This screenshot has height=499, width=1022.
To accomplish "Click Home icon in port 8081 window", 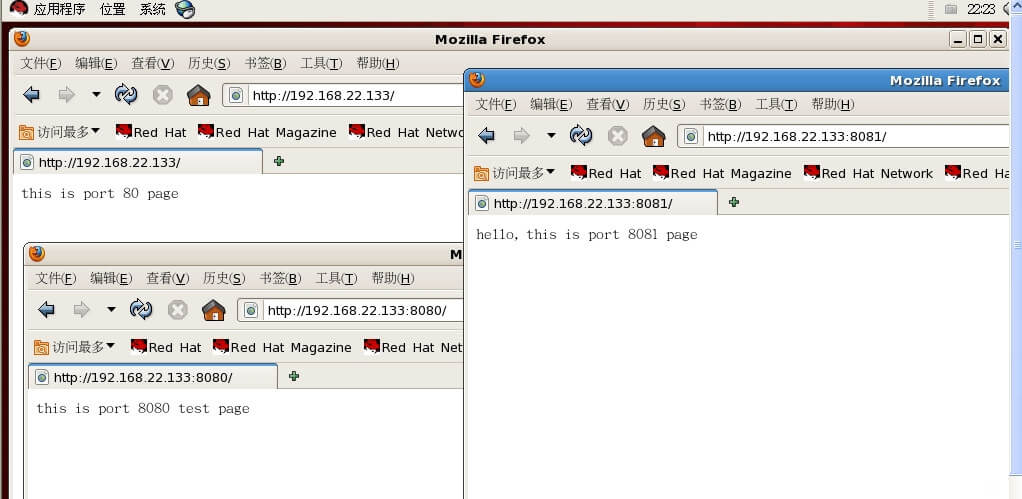I will click(653, 136).
